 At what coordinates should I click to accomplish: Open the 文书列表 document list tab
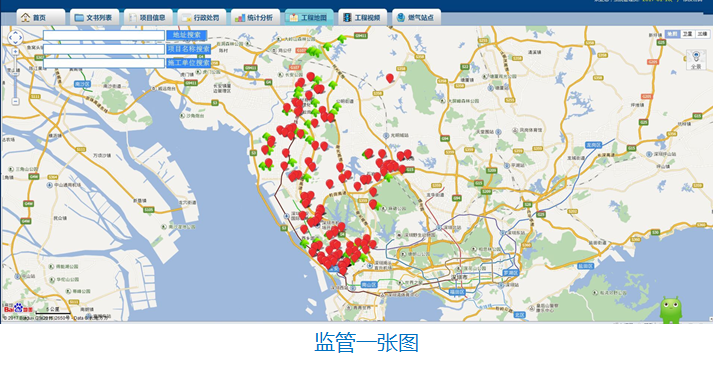point(95,18)
